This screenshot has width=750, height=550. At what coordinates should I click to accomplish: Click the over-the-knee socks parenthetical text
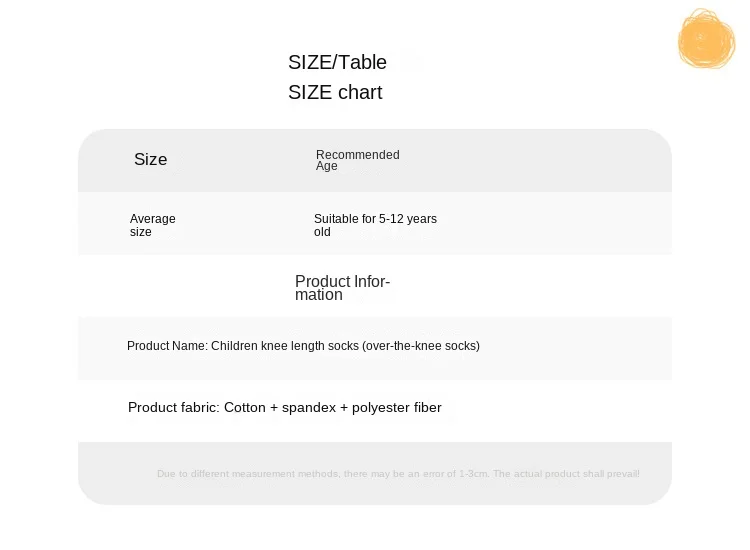(x=421, y=346)
